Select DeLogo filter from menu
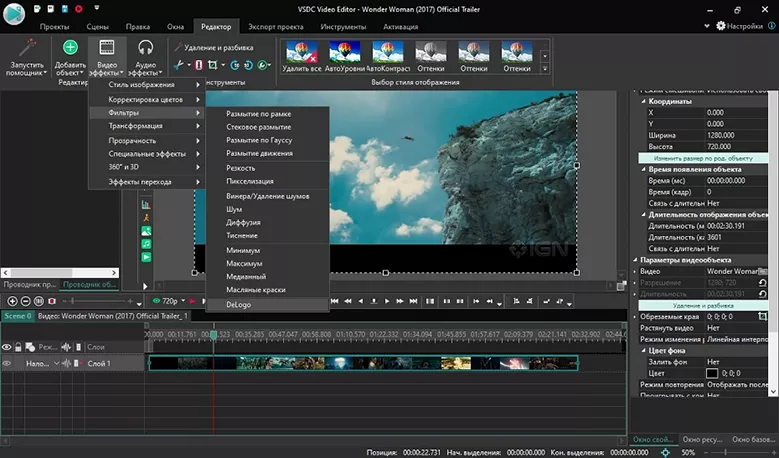 pos(268,305)
